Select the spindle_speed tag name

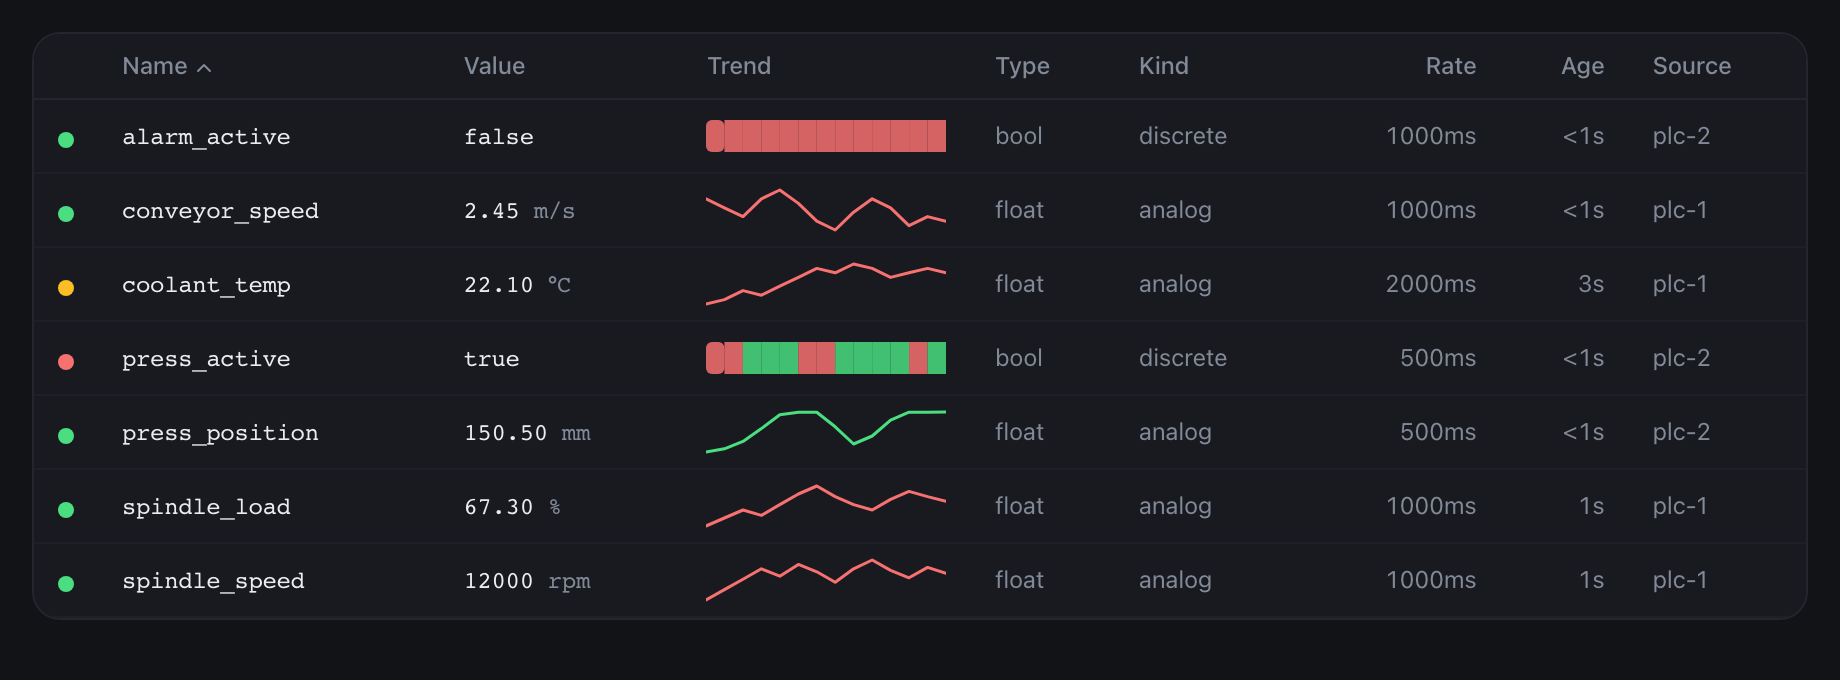(213, 581)
